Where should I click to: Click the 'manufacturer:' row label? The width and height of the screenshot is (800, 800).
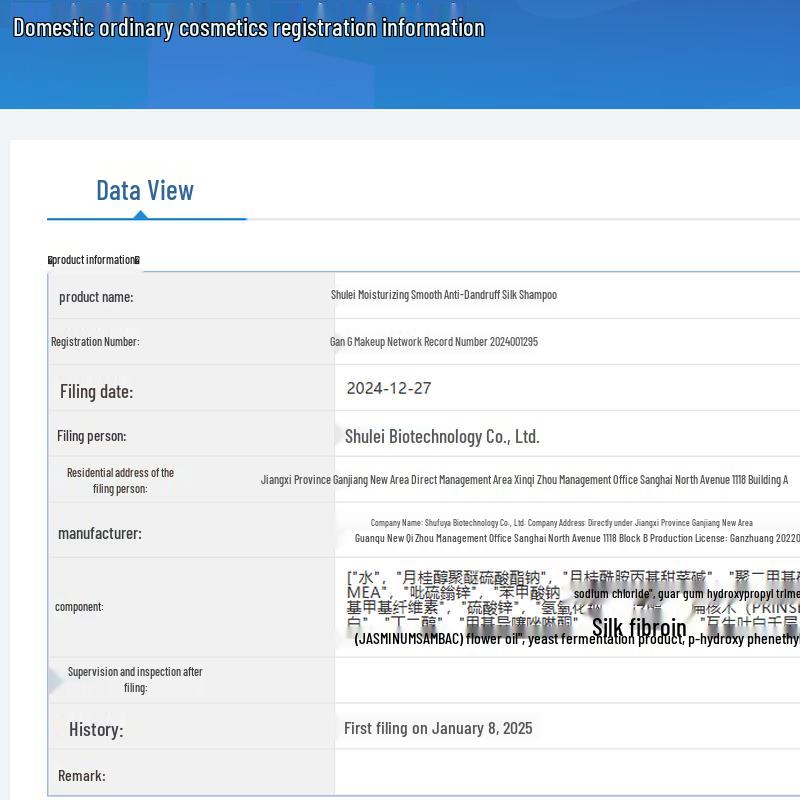(100, 534)
